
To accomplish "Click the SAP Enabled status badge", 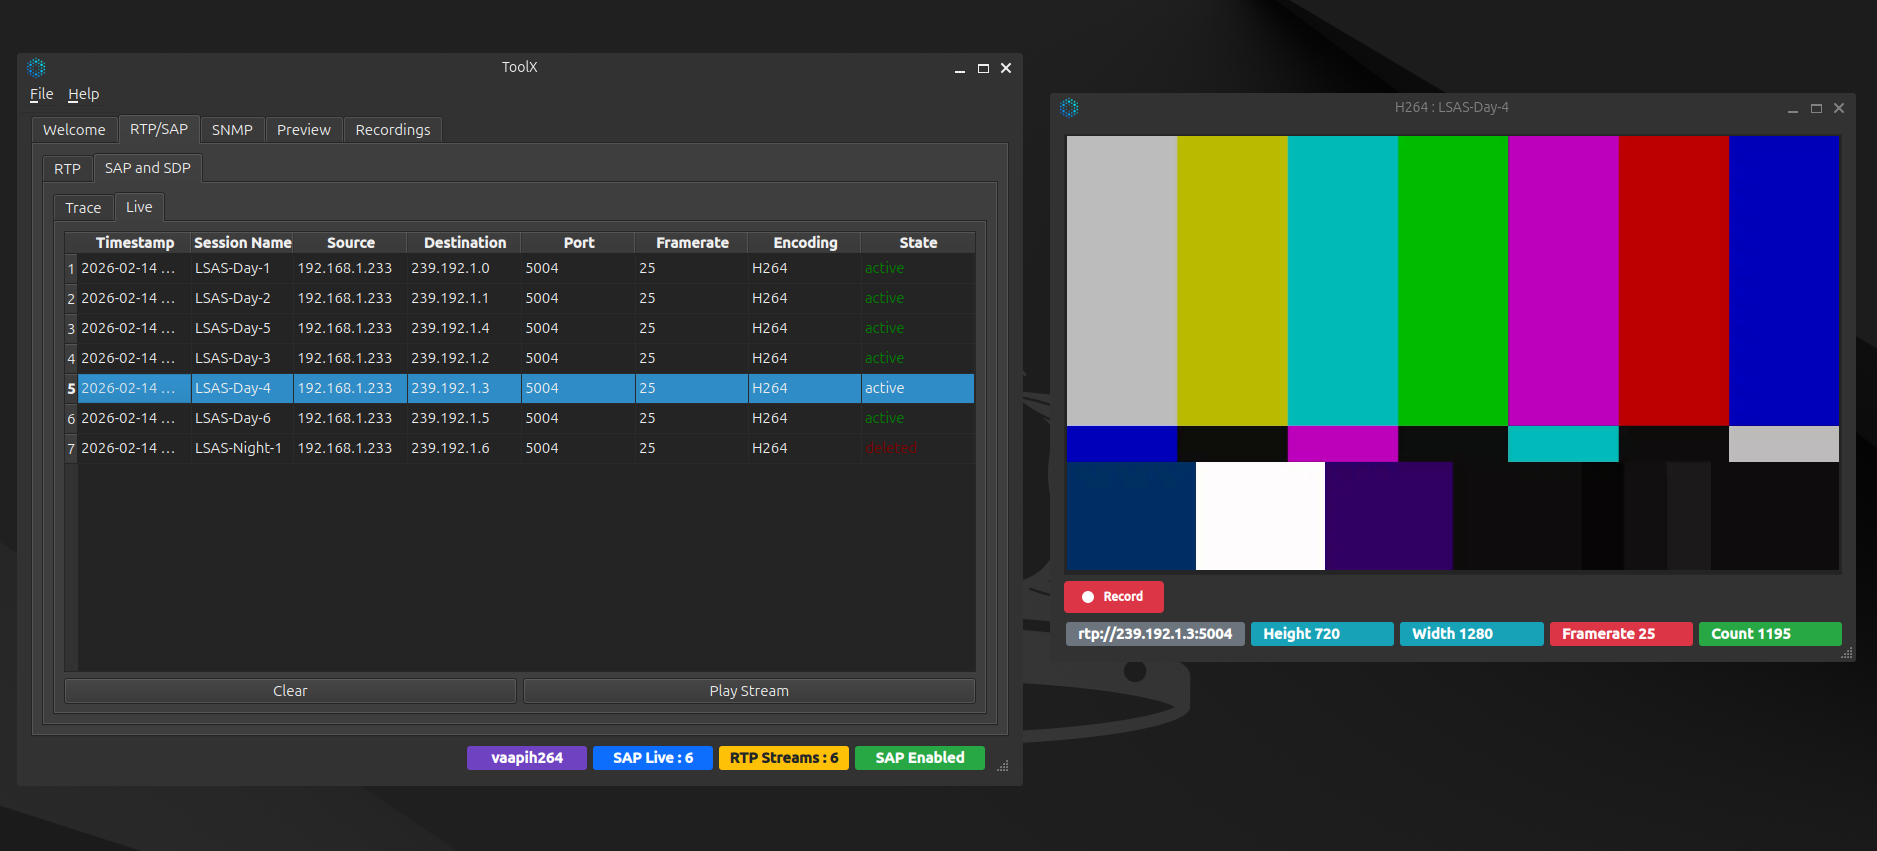I will coord(919,758).
